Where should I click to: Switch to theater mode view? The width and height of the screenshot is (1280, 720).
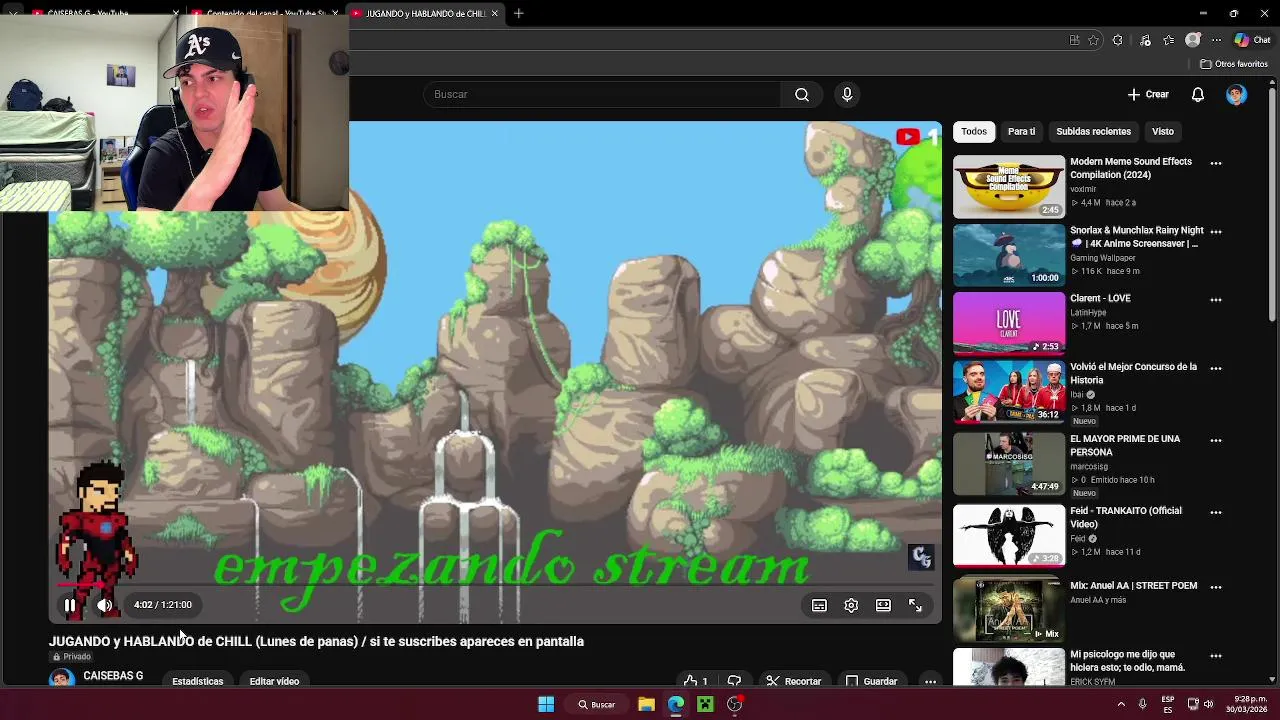click(x=883, y=605)
